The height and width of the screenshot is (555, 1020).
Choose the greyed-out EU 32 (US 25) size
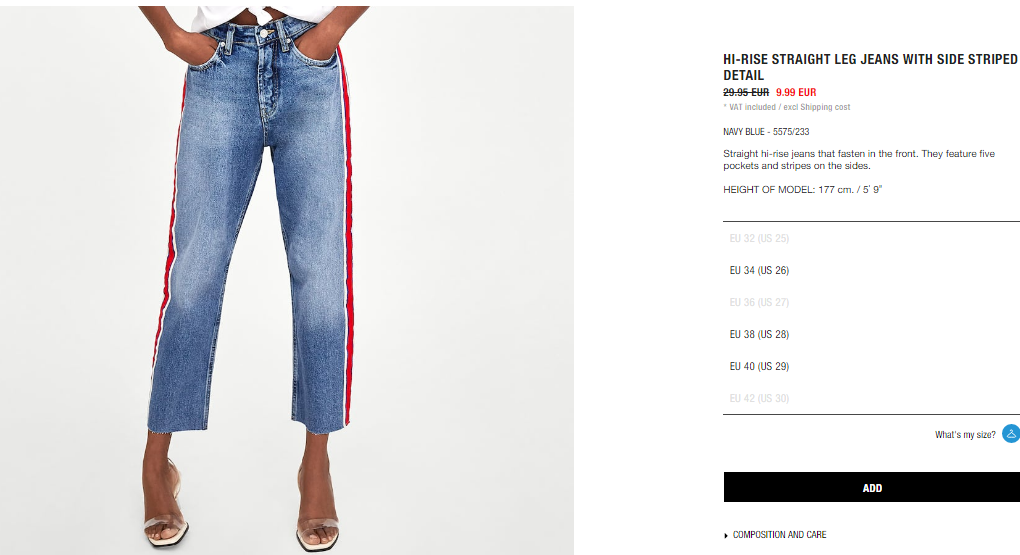click(759, 238)
